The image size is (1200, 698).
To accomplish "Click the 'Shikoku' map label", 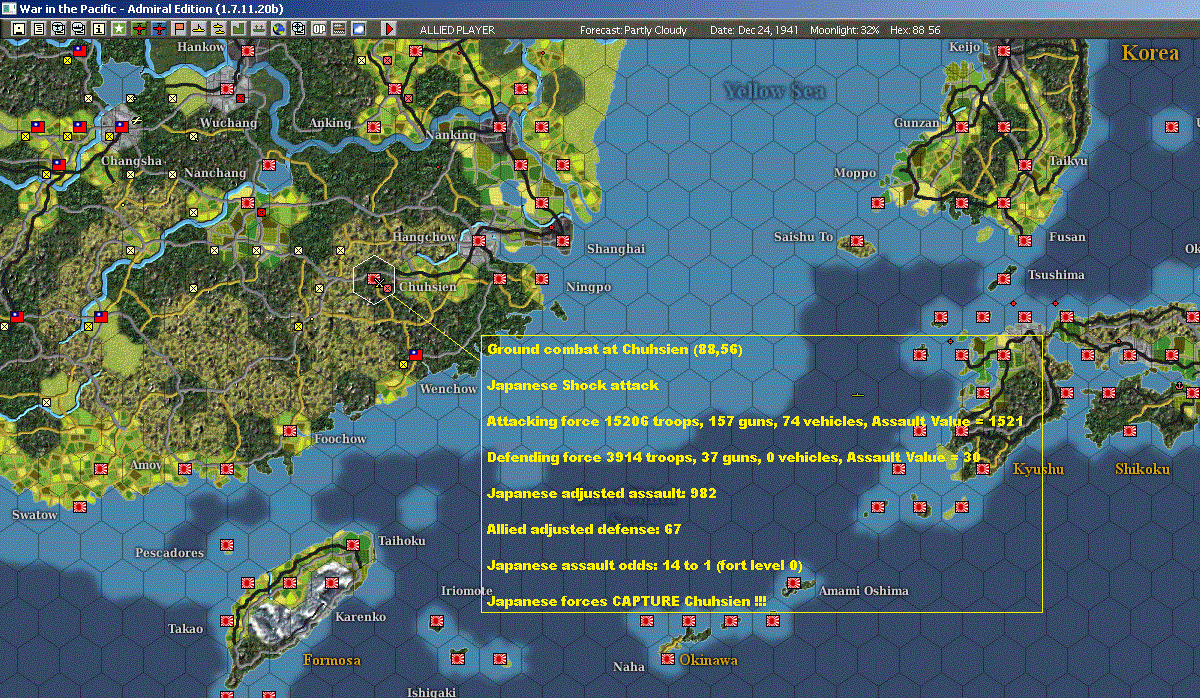I will tap(1142, 468).
